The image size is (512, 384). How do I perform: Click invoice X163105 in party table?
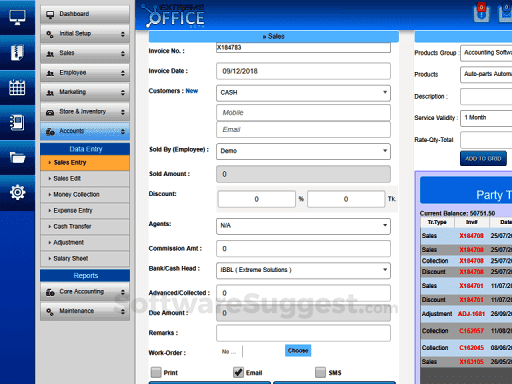471,362
